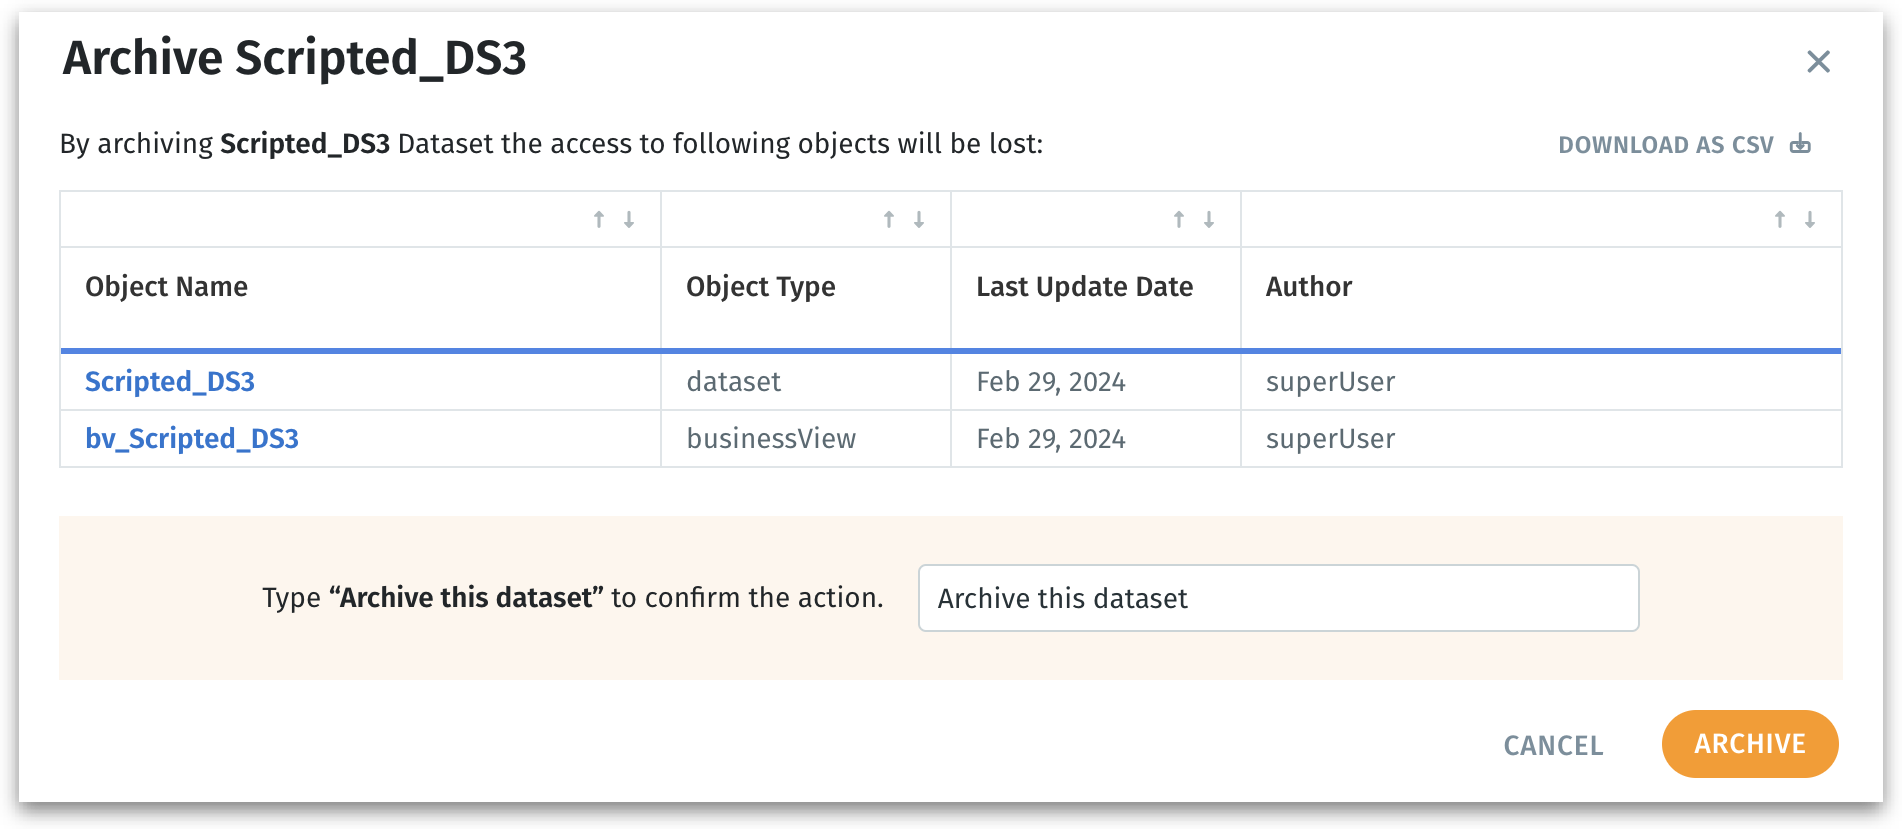Click the download CSV icon
Screen dimensions: 1902x829
tap(1800, 144)
